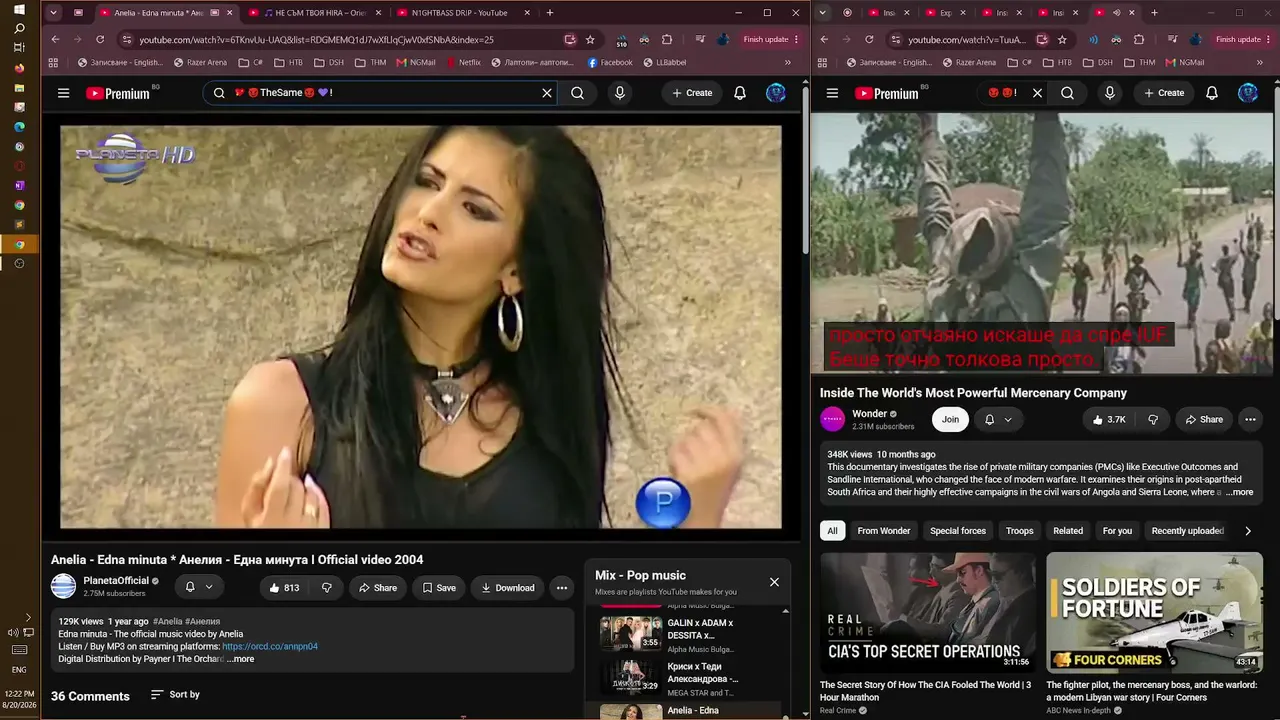Open account avatar menu in left YouTube window
Image resolution: width=1280 pixels, height=720 pixels.
coord(776,93)
